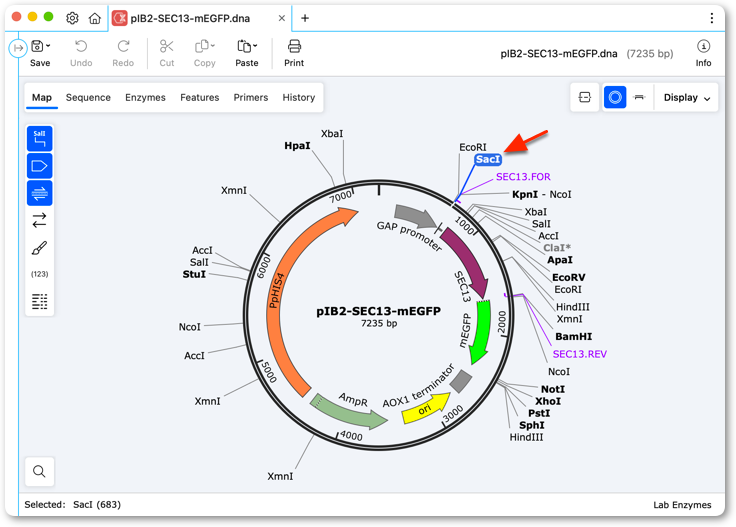Open the Paste dropdown arrow
The width and height of the screenshot is (736, 527).
click(x=255, y=46)
